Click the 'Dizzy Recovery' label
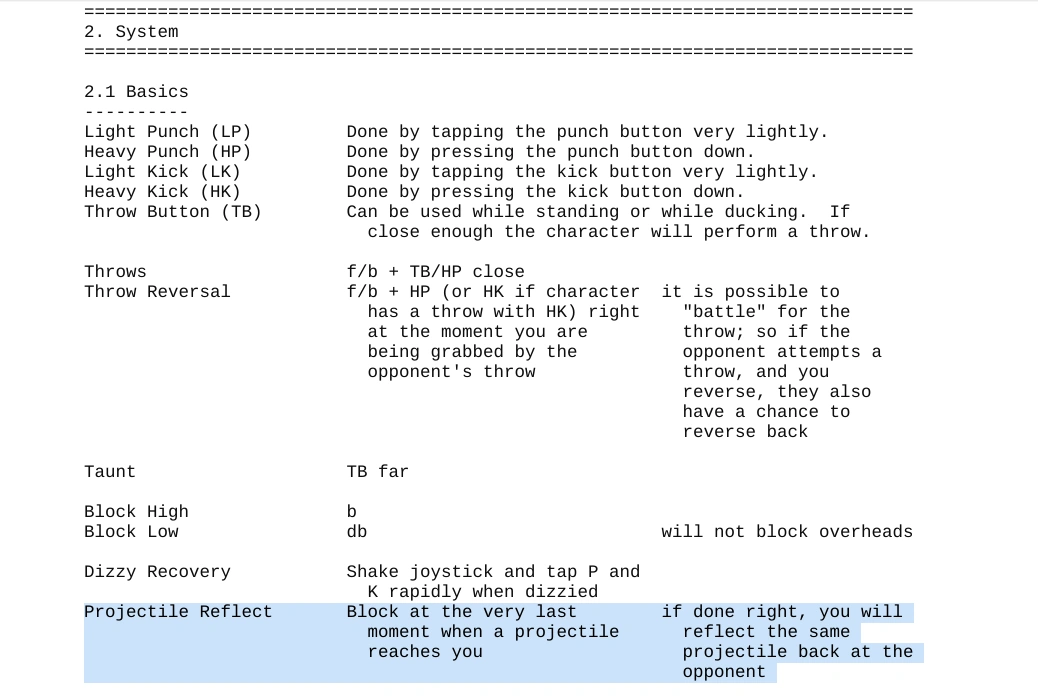Viewport: 1038px width, 700px height. tap(157, 572)
